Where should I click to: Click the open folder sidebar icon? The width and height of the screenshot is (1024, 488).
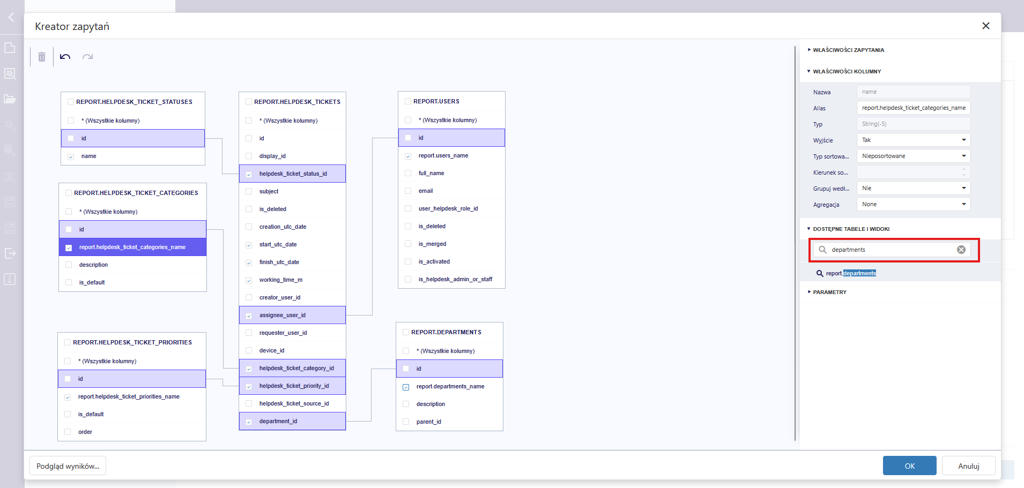point(10,99)
